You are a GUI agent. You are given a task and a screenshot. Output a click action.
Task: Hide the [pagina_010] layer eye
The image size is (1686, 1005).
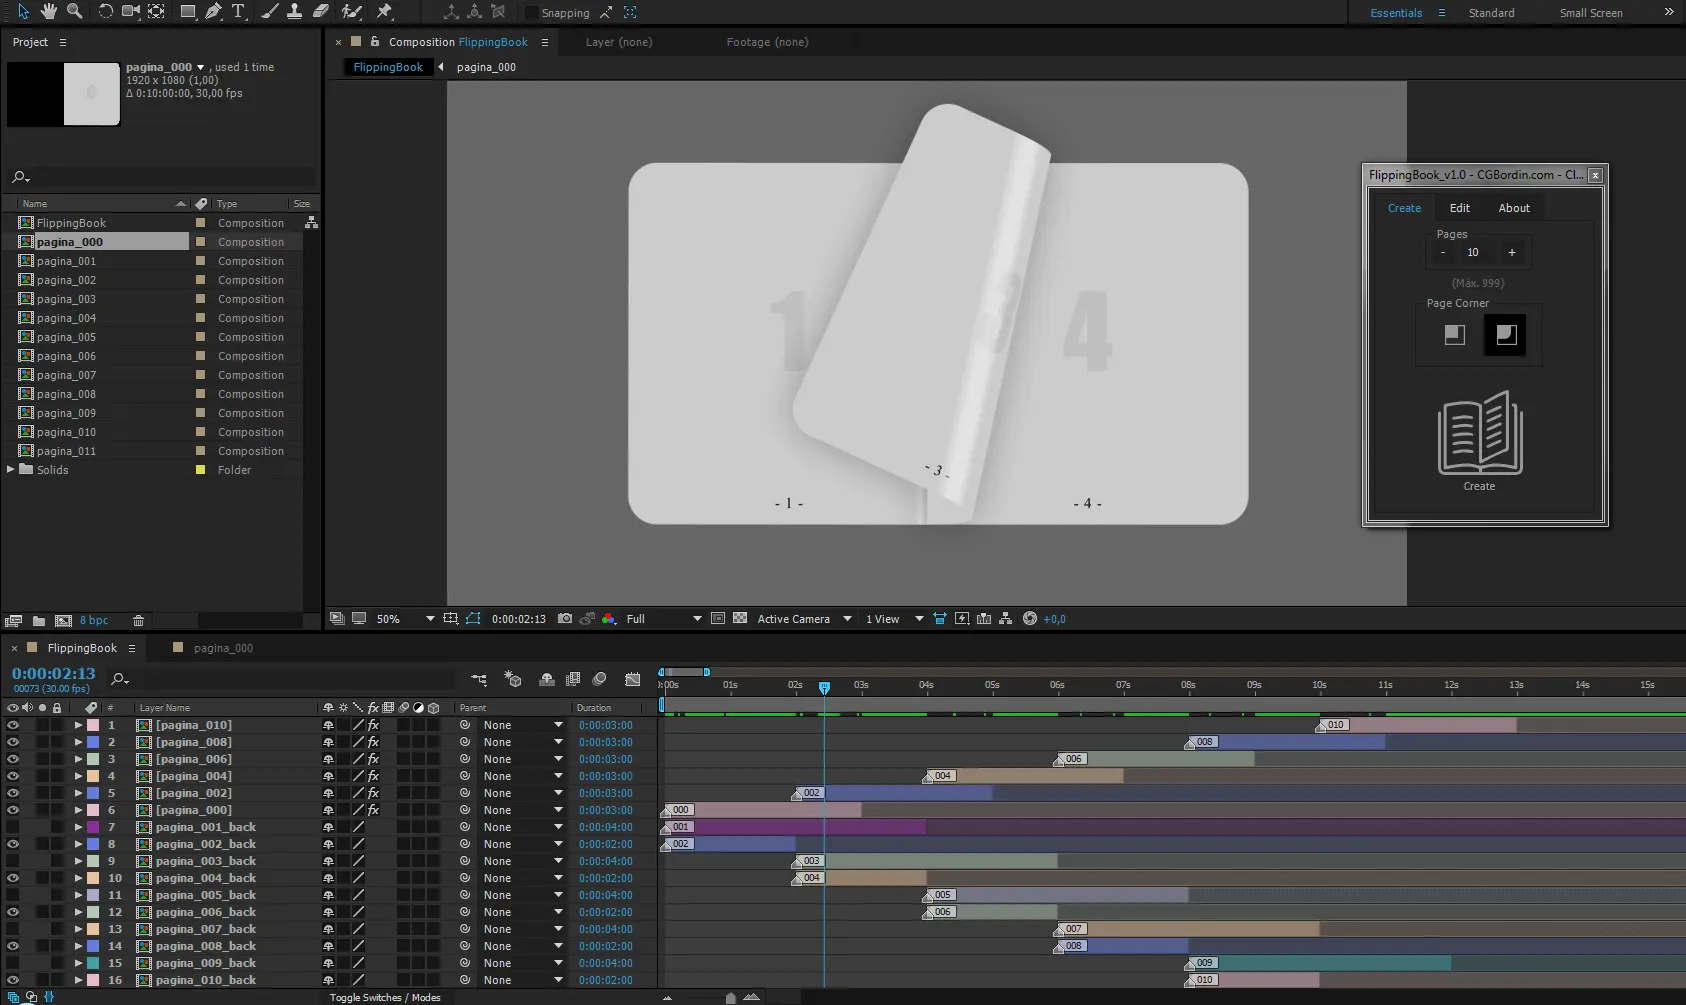tap(13, 725)
